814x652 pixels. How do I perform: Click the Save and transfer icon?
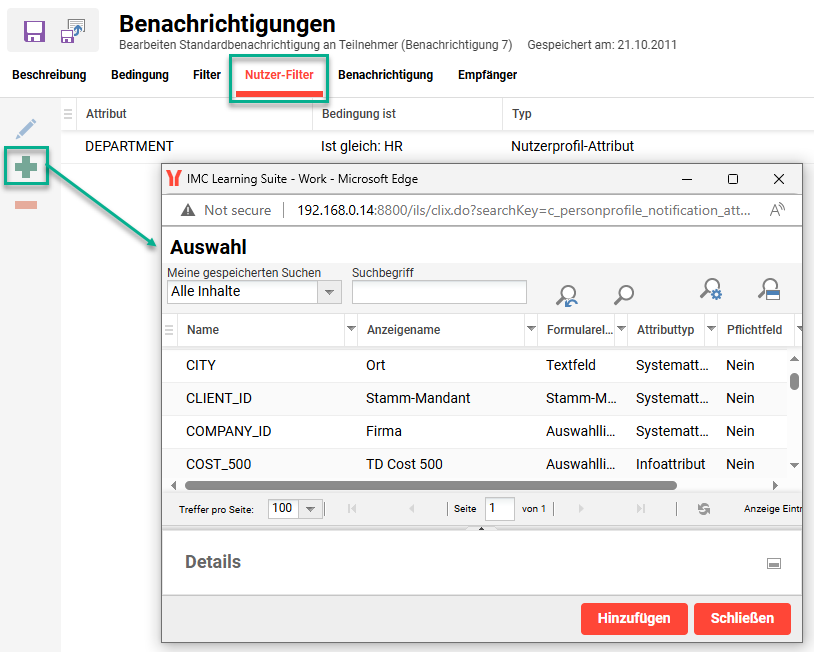(71, 32)
